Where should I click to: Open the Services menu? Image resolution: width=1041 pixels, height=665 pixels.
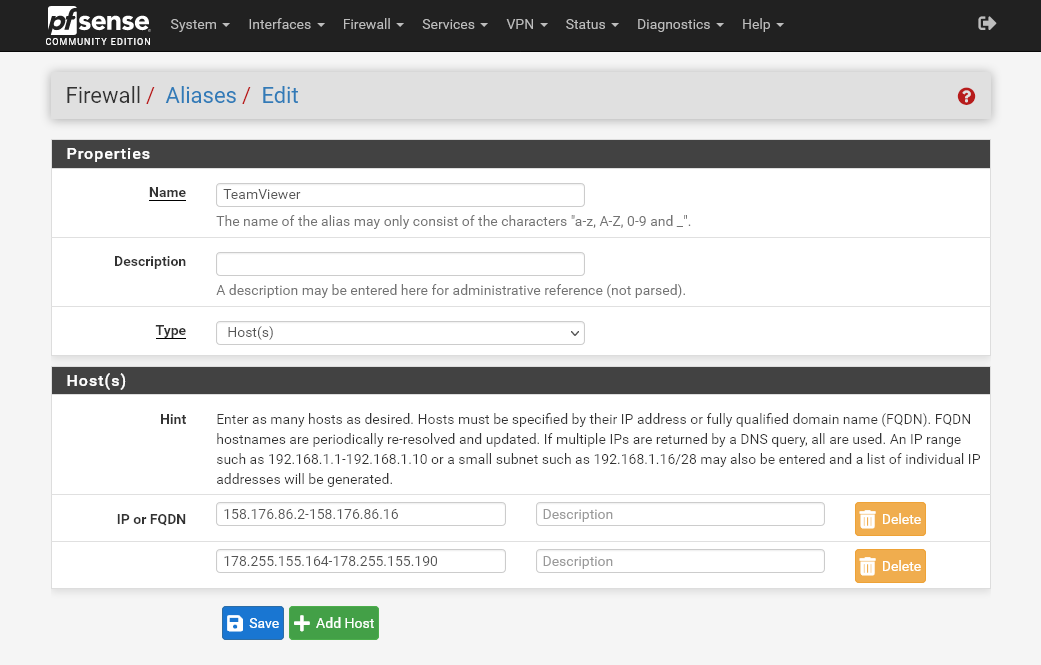(454, 24)
